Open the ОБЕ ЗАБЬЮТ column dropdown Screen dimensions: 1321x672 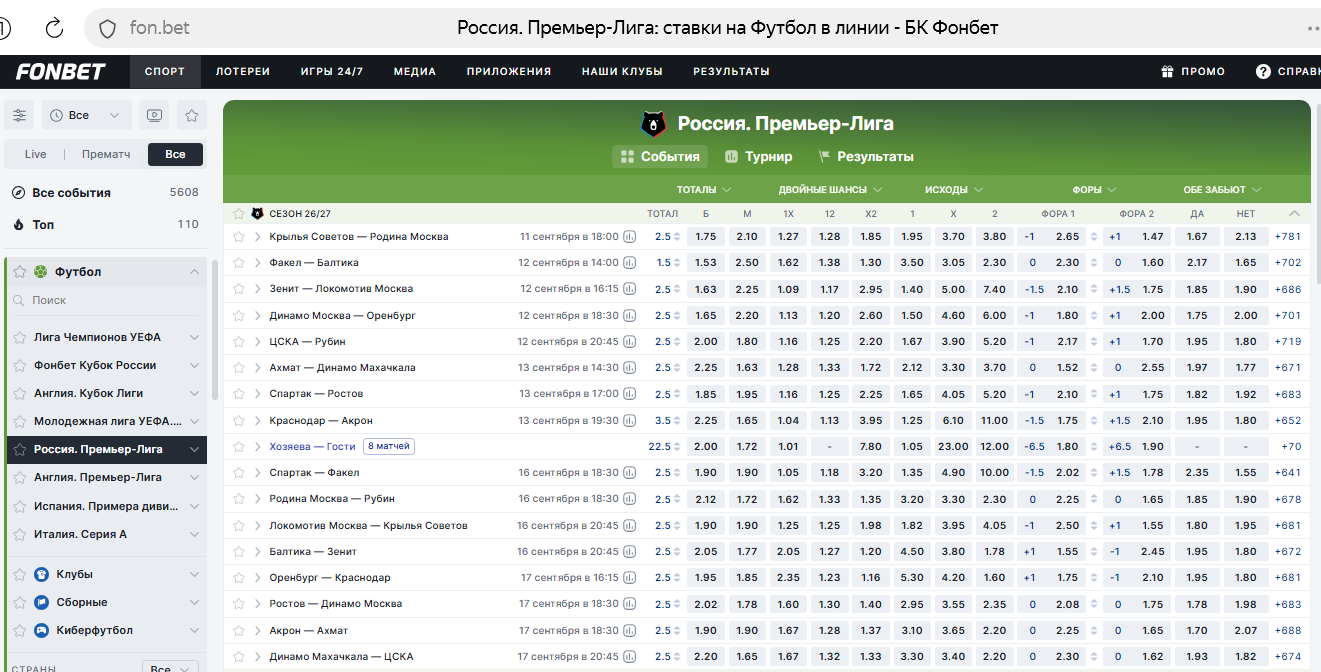(x=1222, y=189)
